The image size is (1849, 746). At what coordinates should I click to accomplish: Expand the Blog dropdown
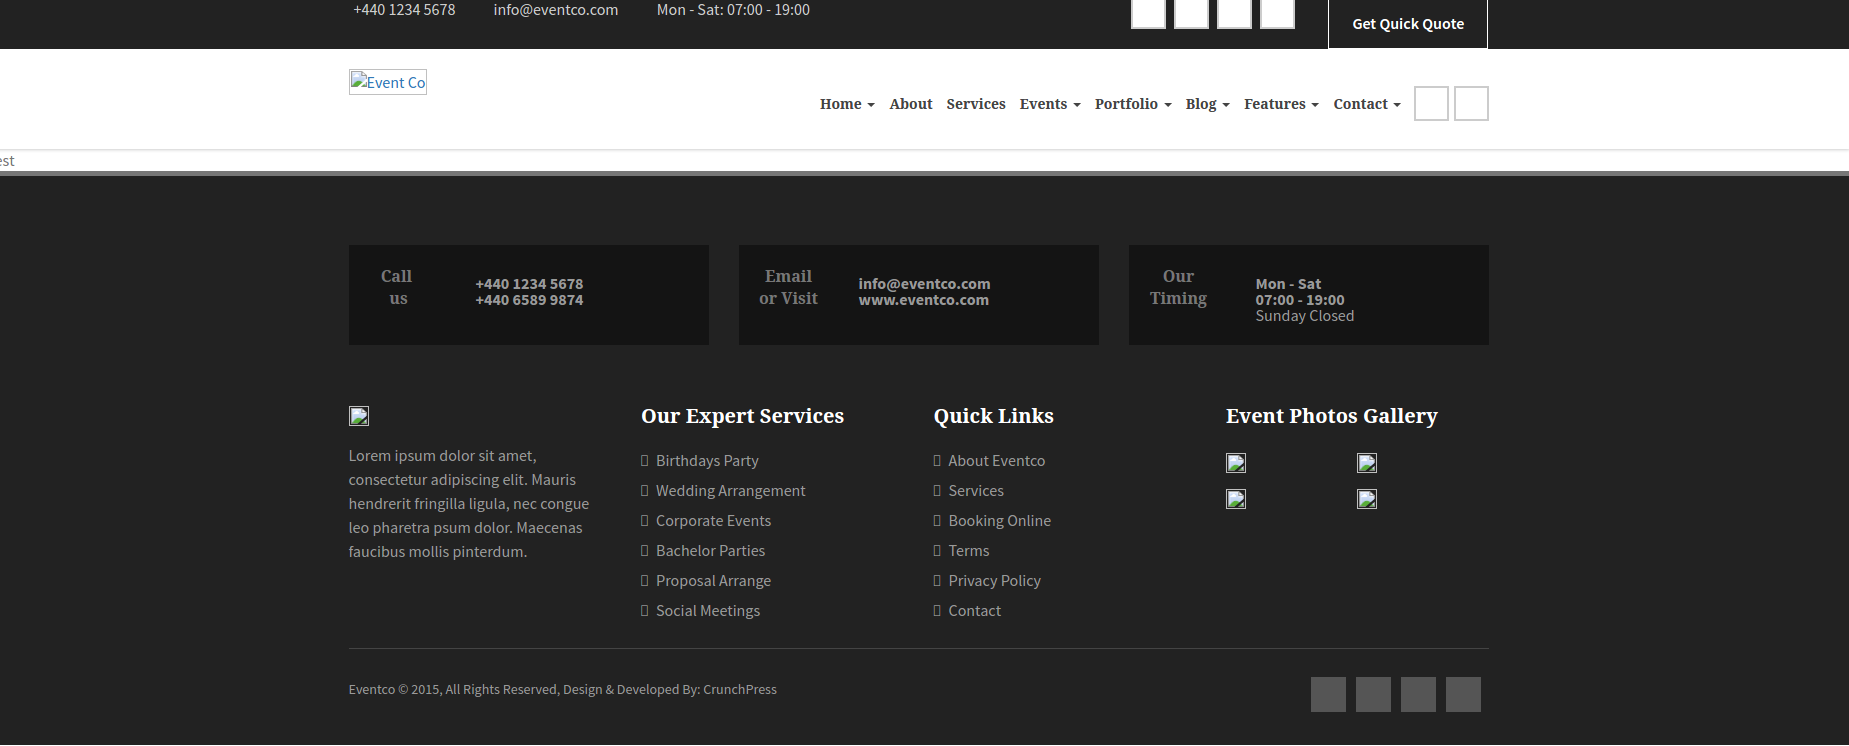click(x=1208, y=104)
